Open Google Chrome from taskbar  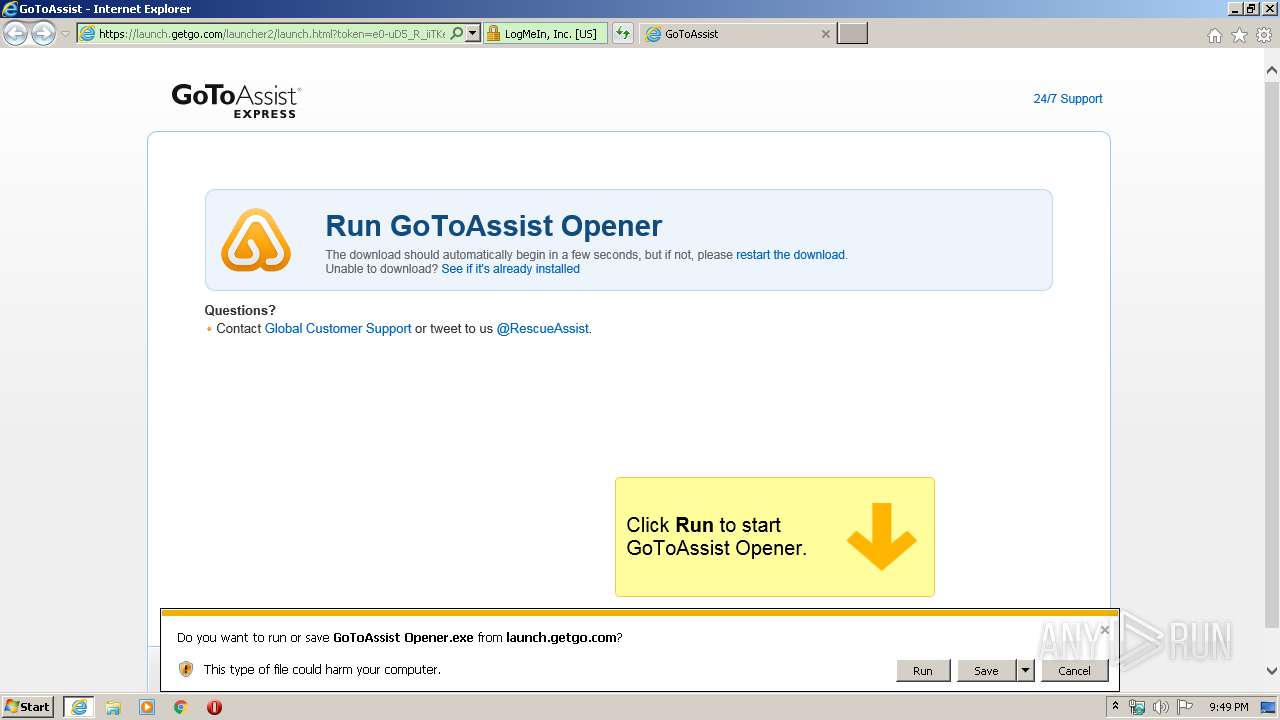click(181, 707)
